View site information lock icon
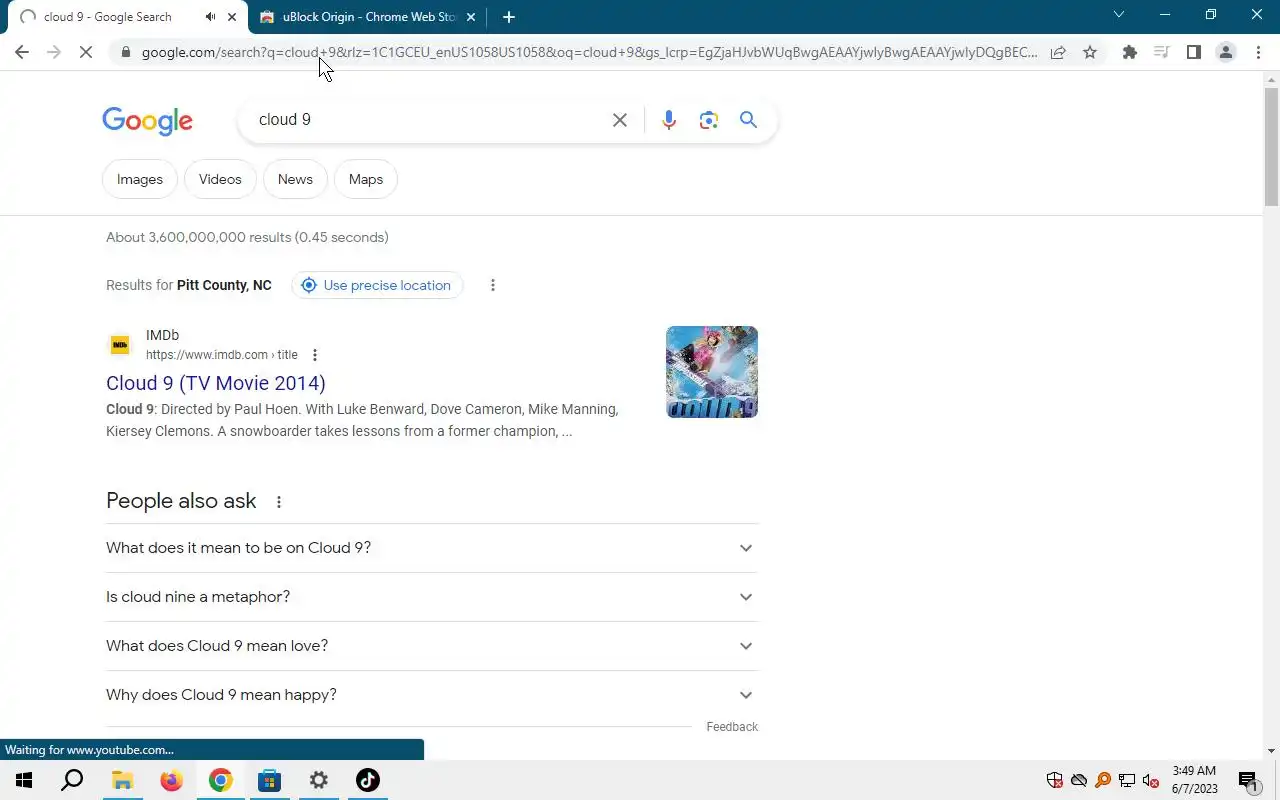The width and height of the screenshot is (1280, 800). click(125, 52)
